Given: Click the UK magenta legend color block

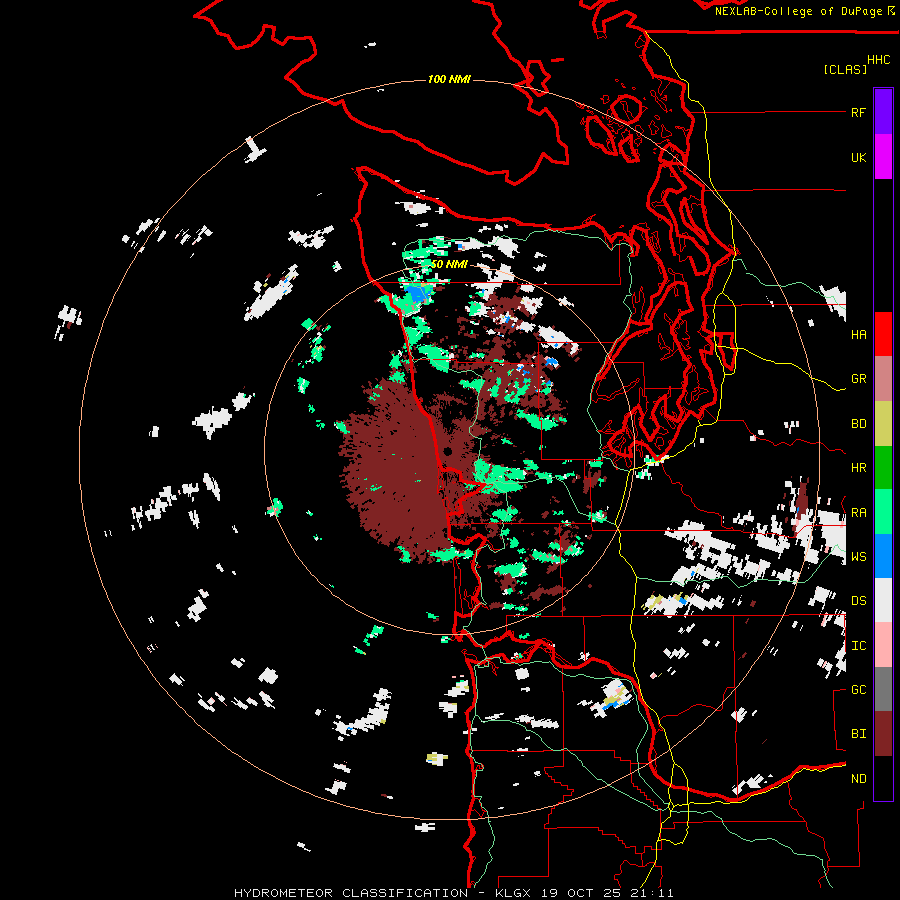Looking at the screenshot, I should point(883,157).
